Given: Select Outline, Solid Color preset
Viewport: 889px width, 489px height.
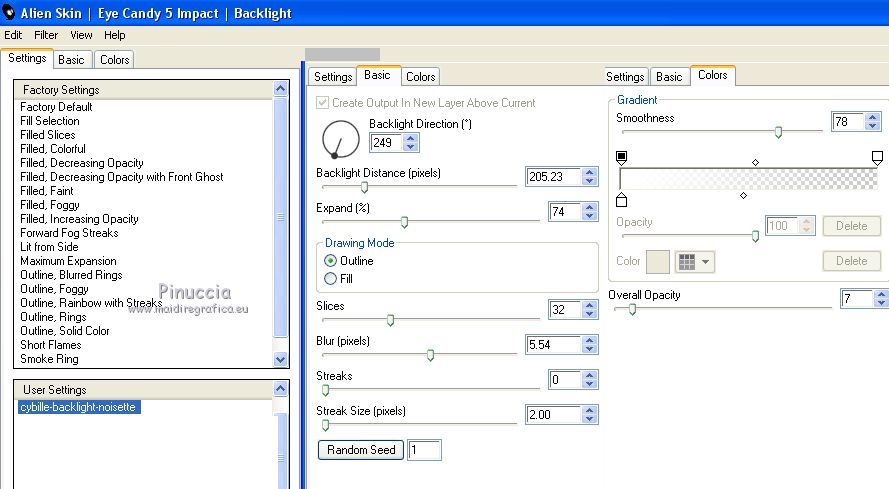Looking at the screenshot, I should pos(65,331).
